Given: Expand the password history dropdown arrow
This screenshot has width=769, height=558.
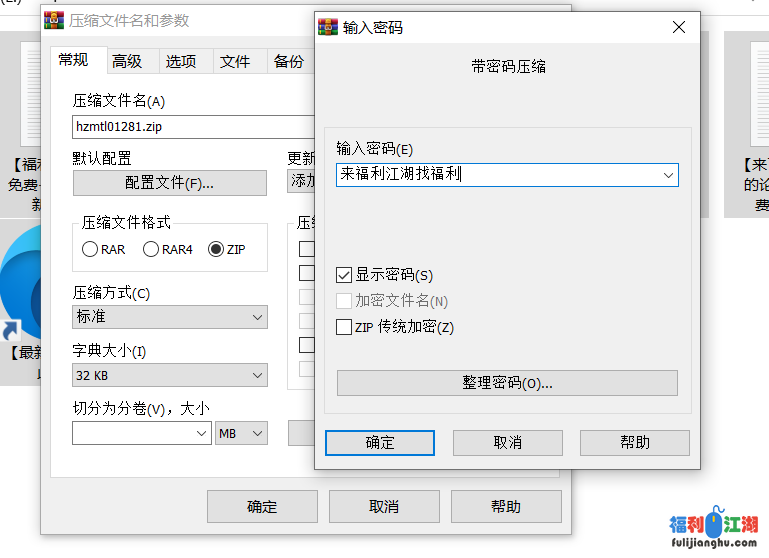Looking at the screenshot, I should [668, 175].
